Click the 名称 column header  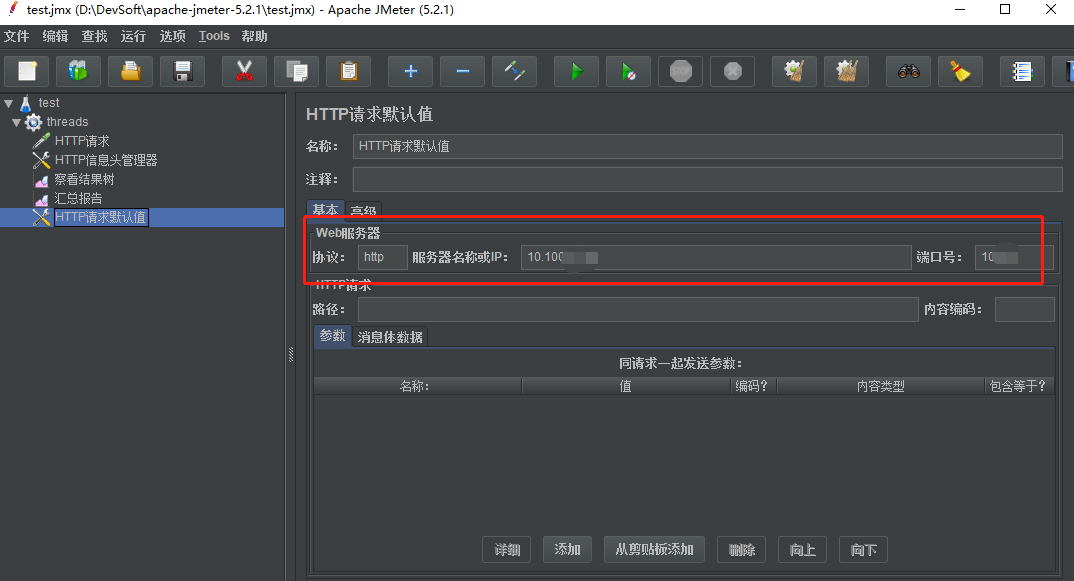click(417, 386)
